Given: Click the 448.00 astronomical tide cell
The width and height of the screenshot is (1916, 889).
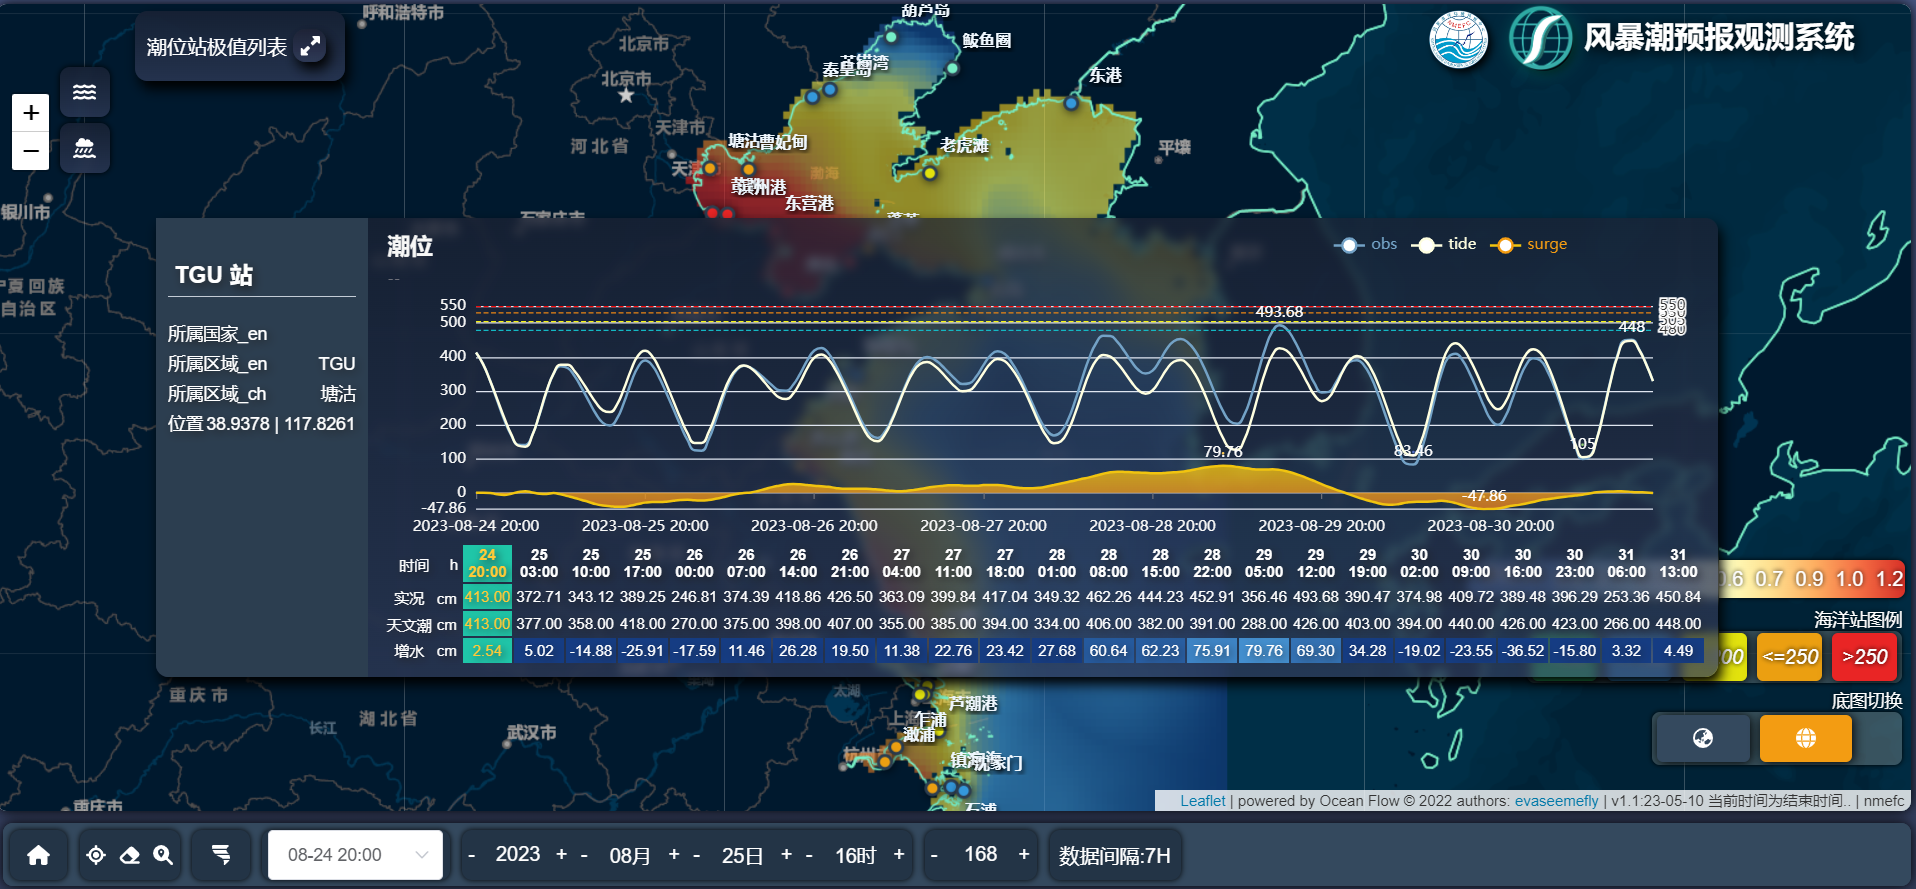Looking at the screenshot, I should pos(1678,624).
